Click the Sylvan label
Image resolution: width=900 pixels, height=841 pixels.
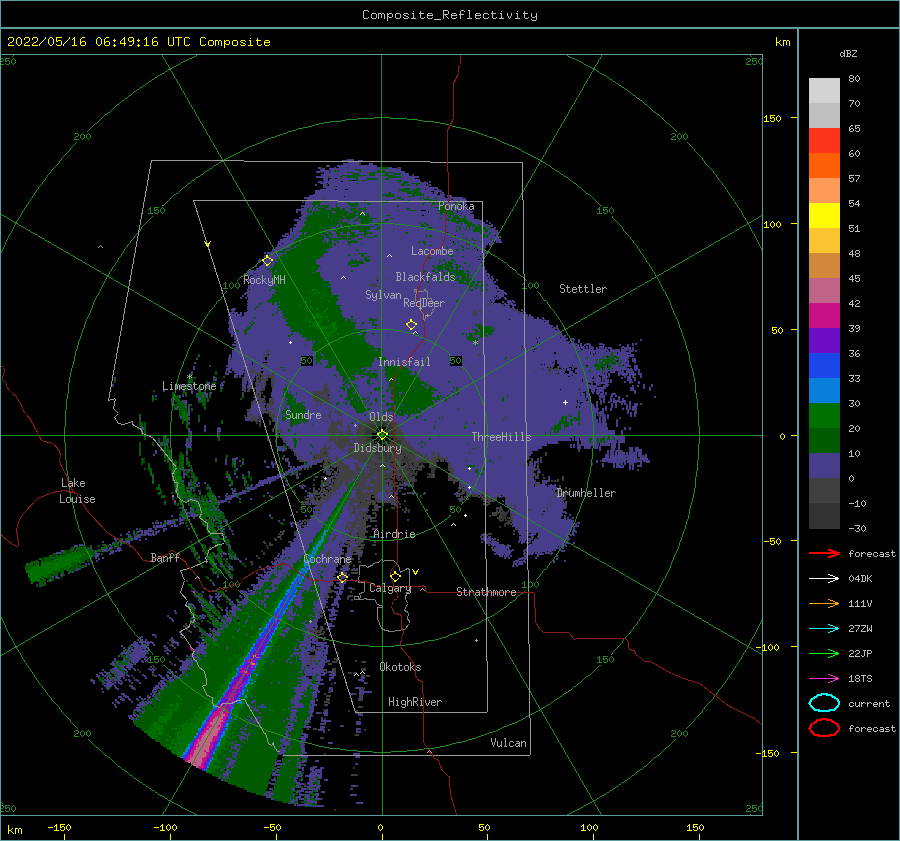(x=383, y=295)
